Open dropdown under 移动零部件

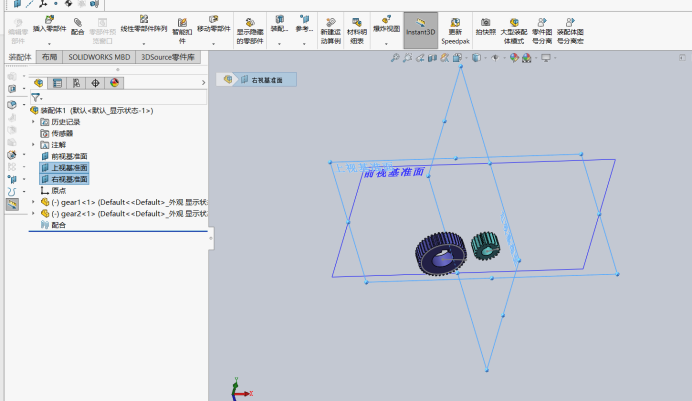pyautogui.click(x=214, y=44)
